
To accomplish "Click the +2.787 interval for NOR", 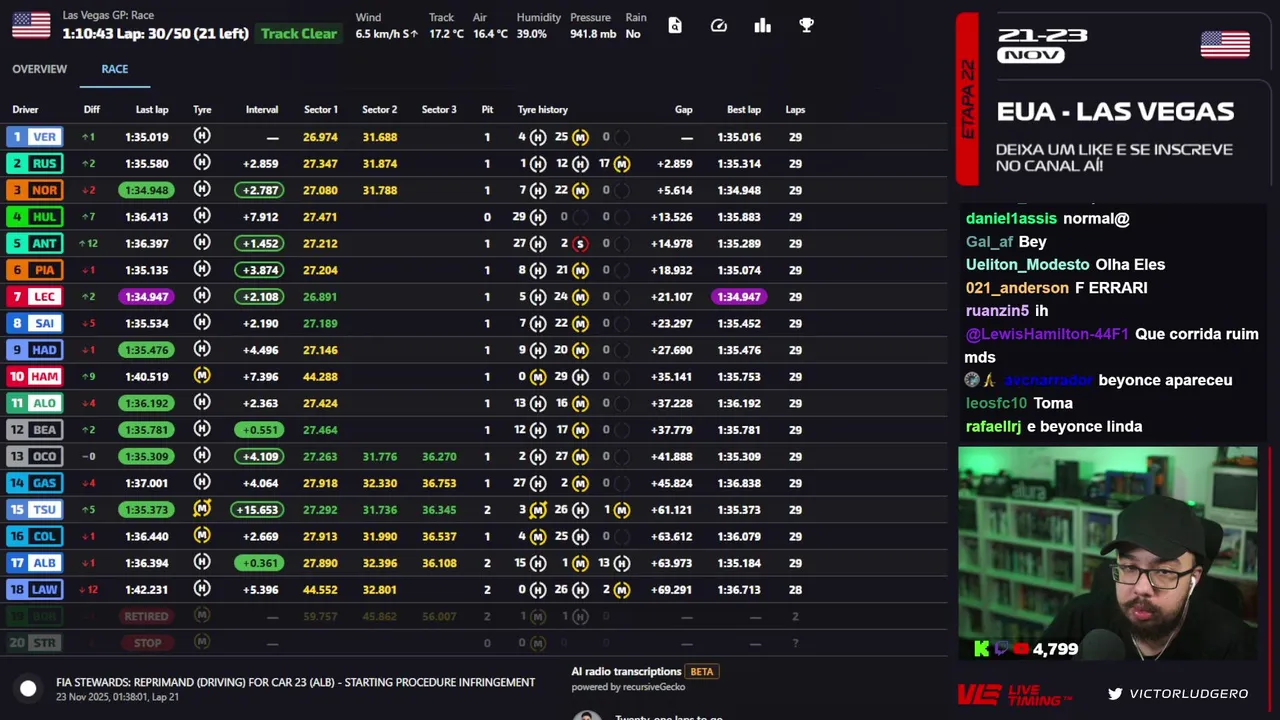I will pos(260,190).
